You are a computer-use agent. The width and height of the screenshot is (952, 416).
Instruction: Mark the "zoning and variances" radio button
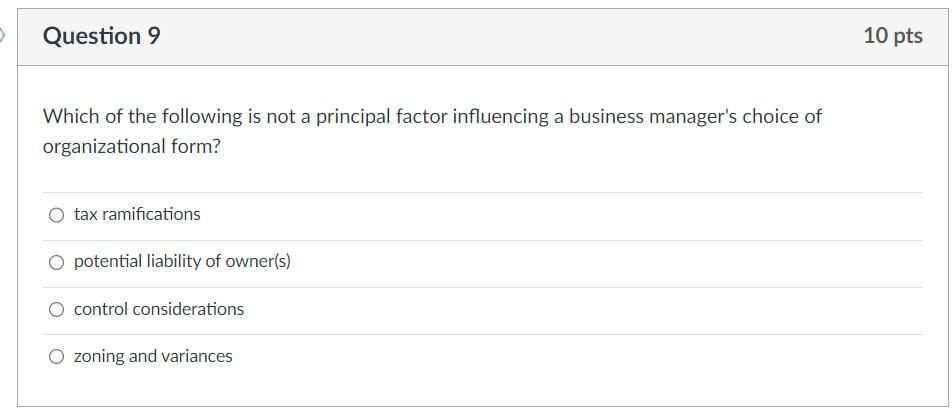(57, 357)
